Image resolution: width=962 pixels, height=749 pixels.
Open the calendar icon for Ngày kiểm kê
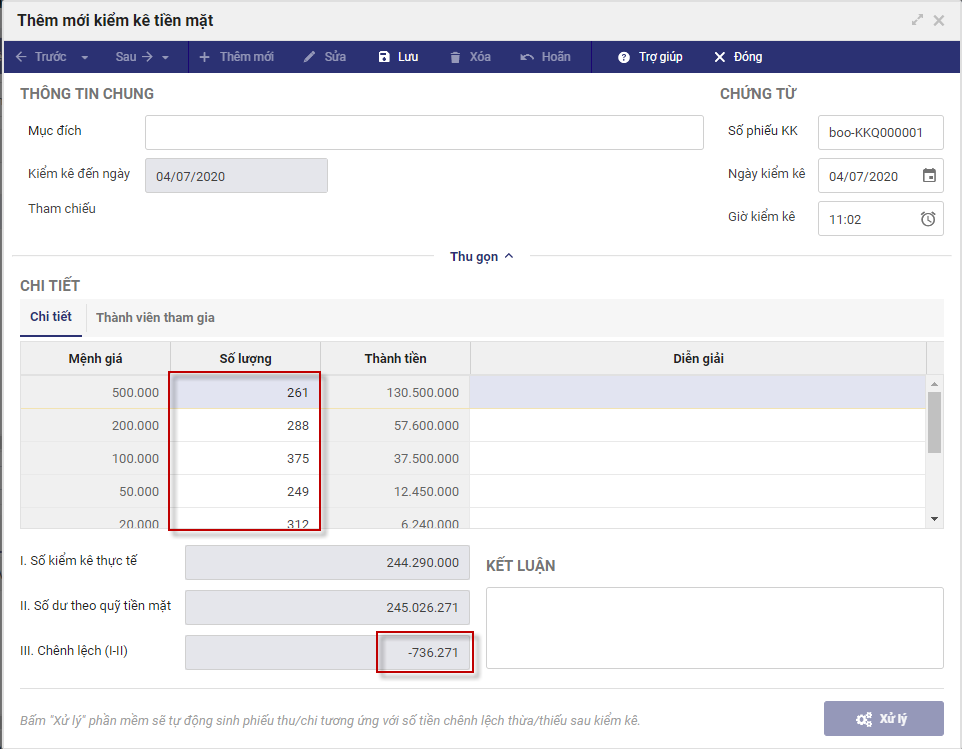pos(929,176)
